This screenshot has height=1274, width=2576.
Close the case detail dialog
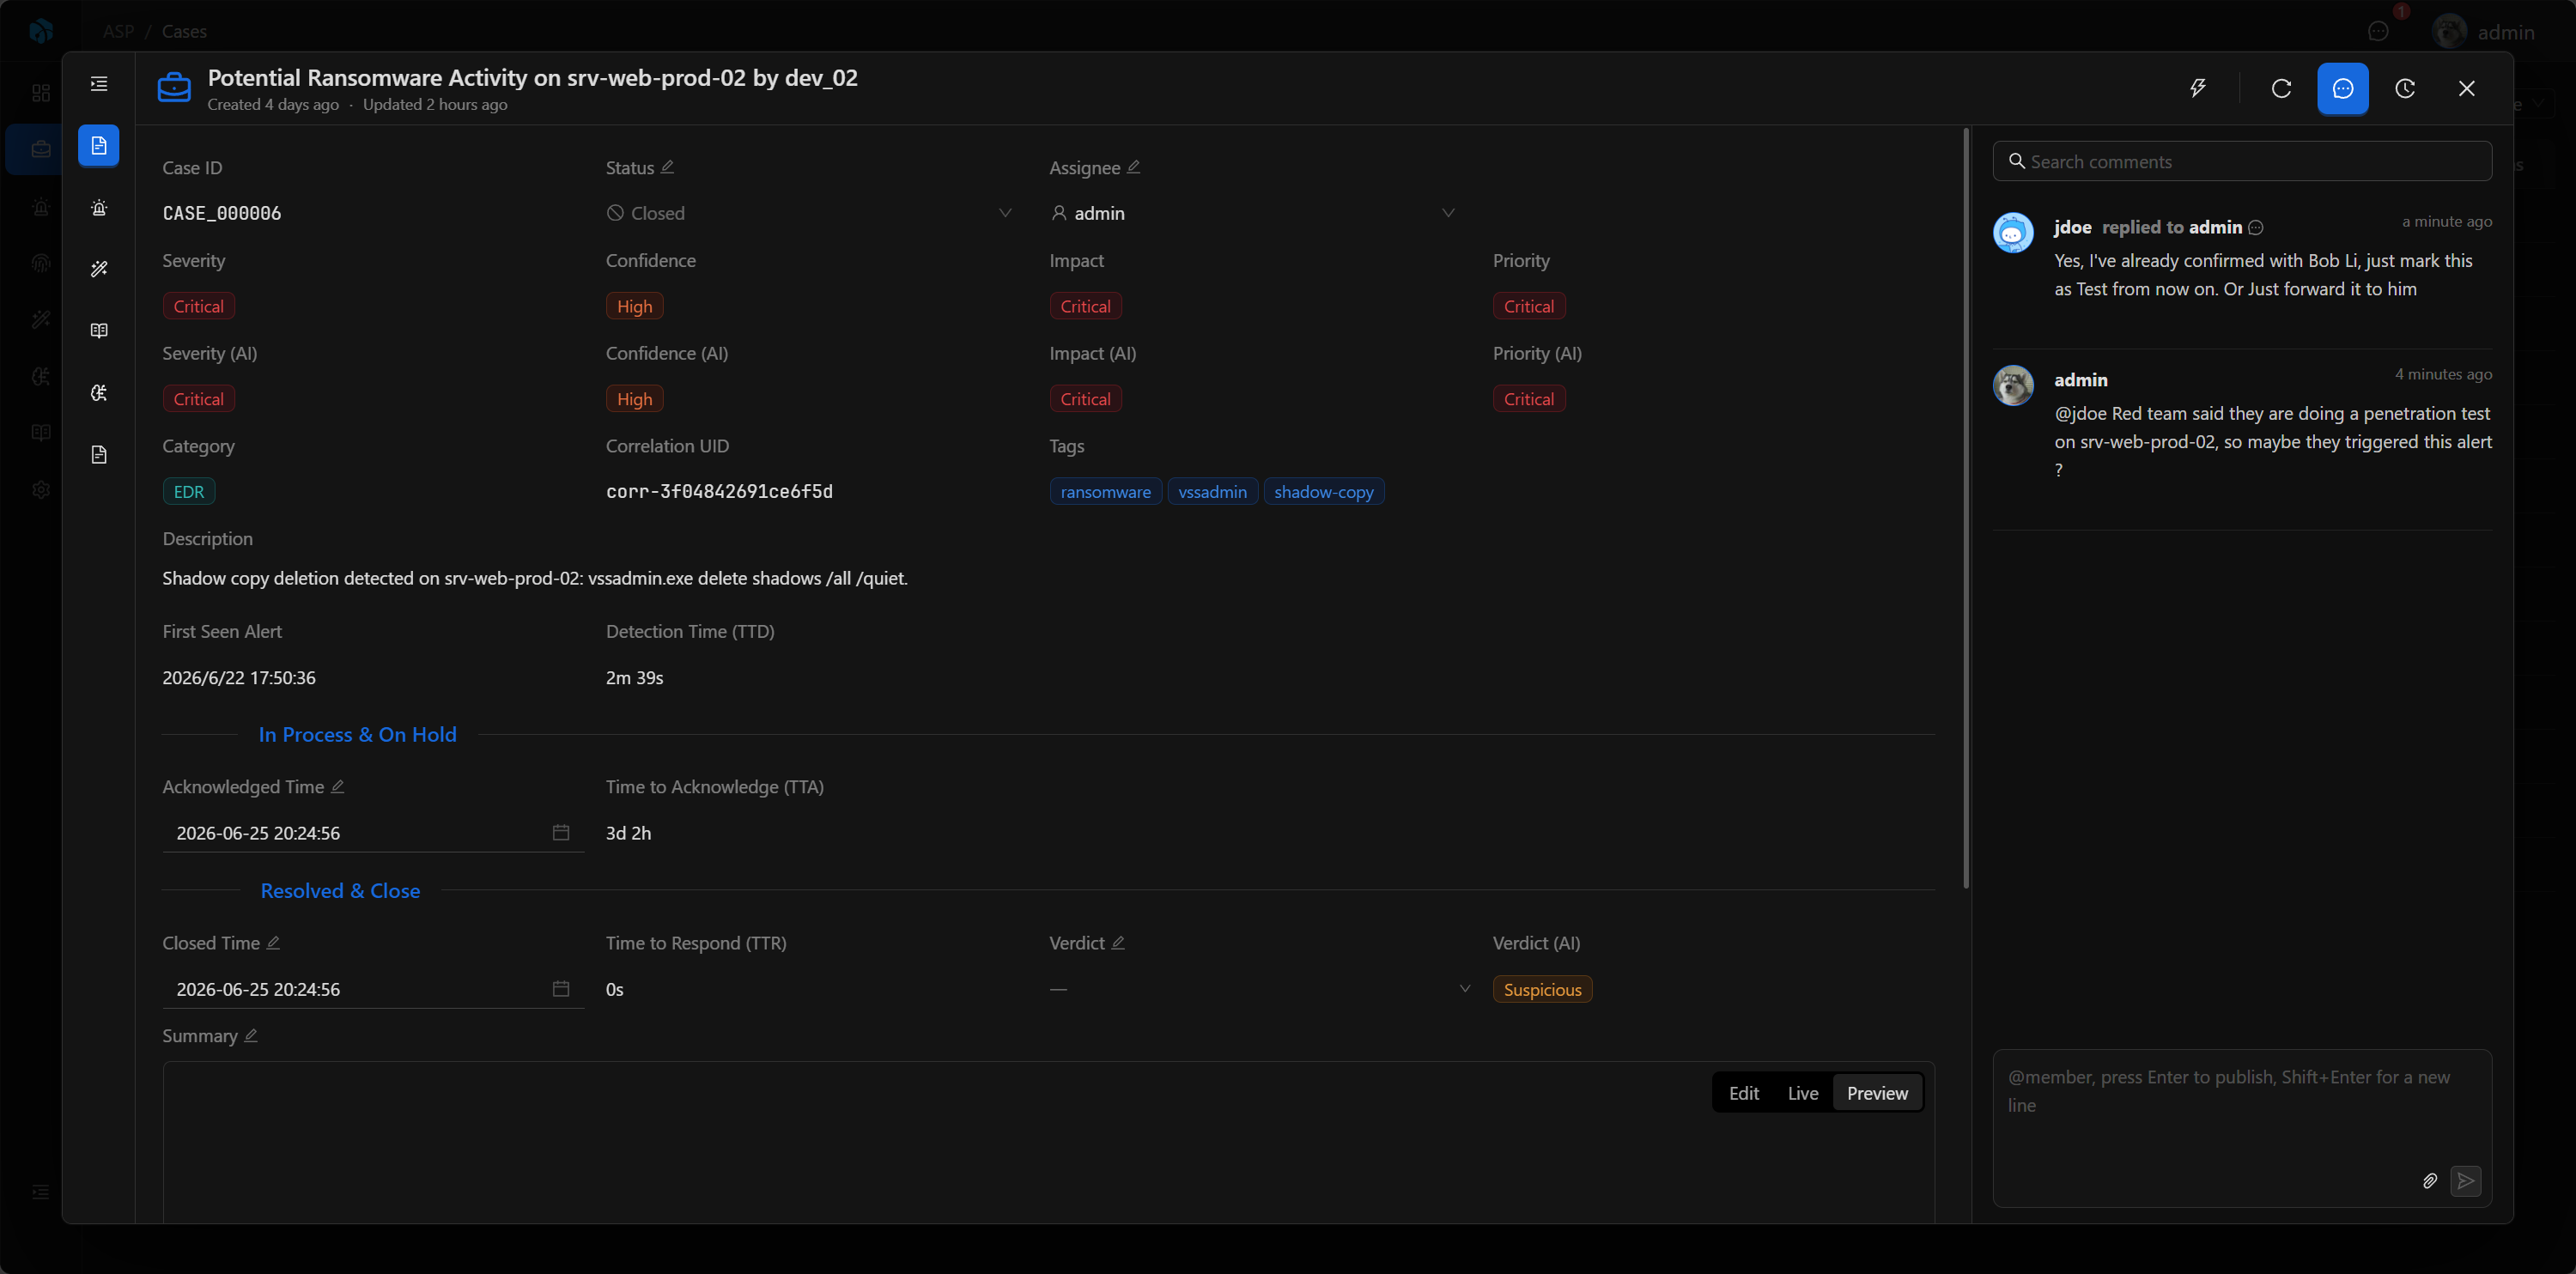click(x=2467, y=88)
